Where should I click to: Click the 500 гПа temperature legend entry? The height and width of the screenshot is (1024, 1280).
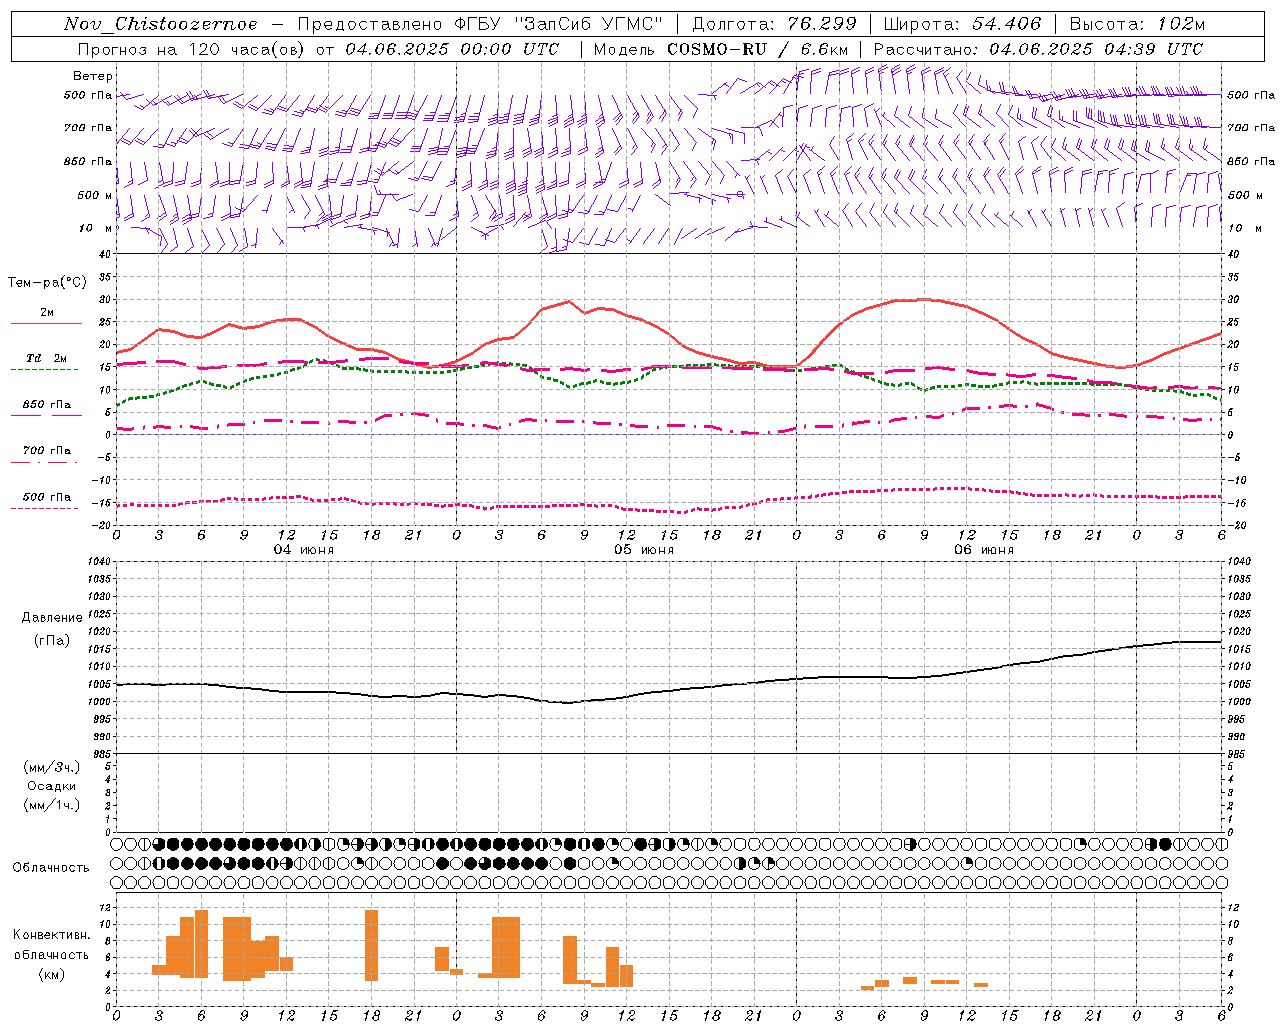(x=47, y=497)
